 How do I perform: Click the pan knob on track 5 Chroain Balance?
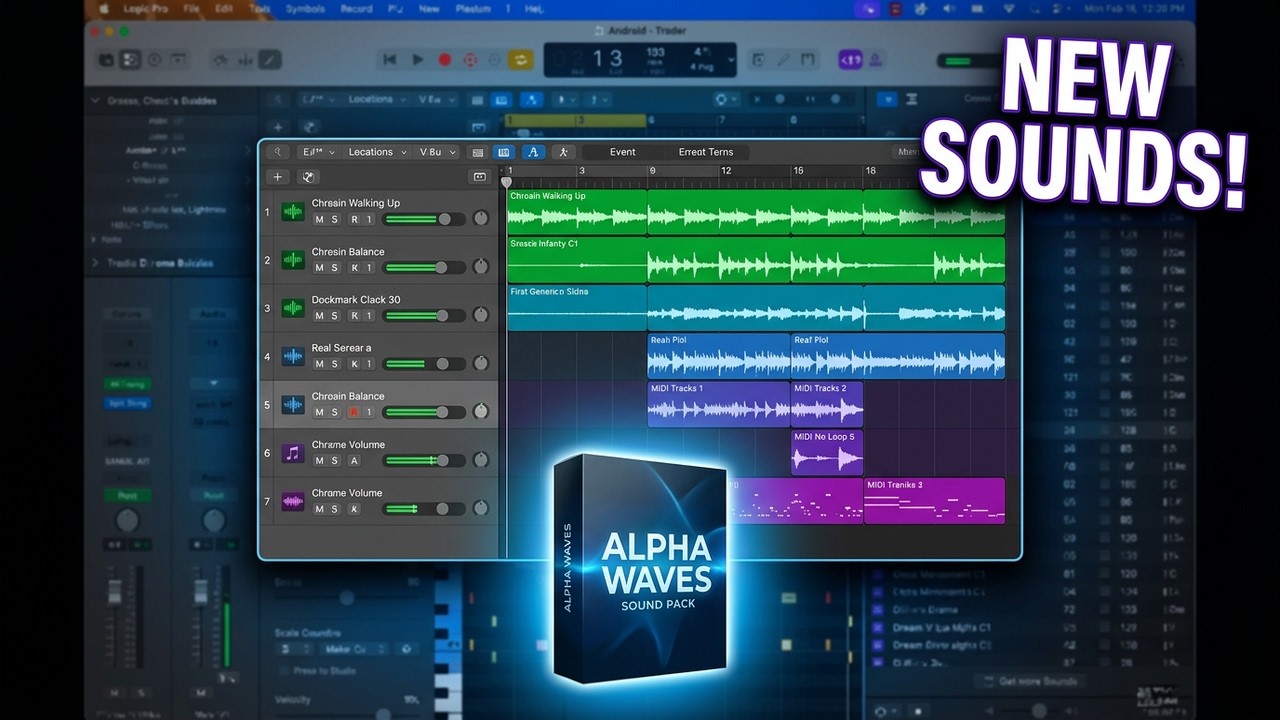[x=481, y=411]
